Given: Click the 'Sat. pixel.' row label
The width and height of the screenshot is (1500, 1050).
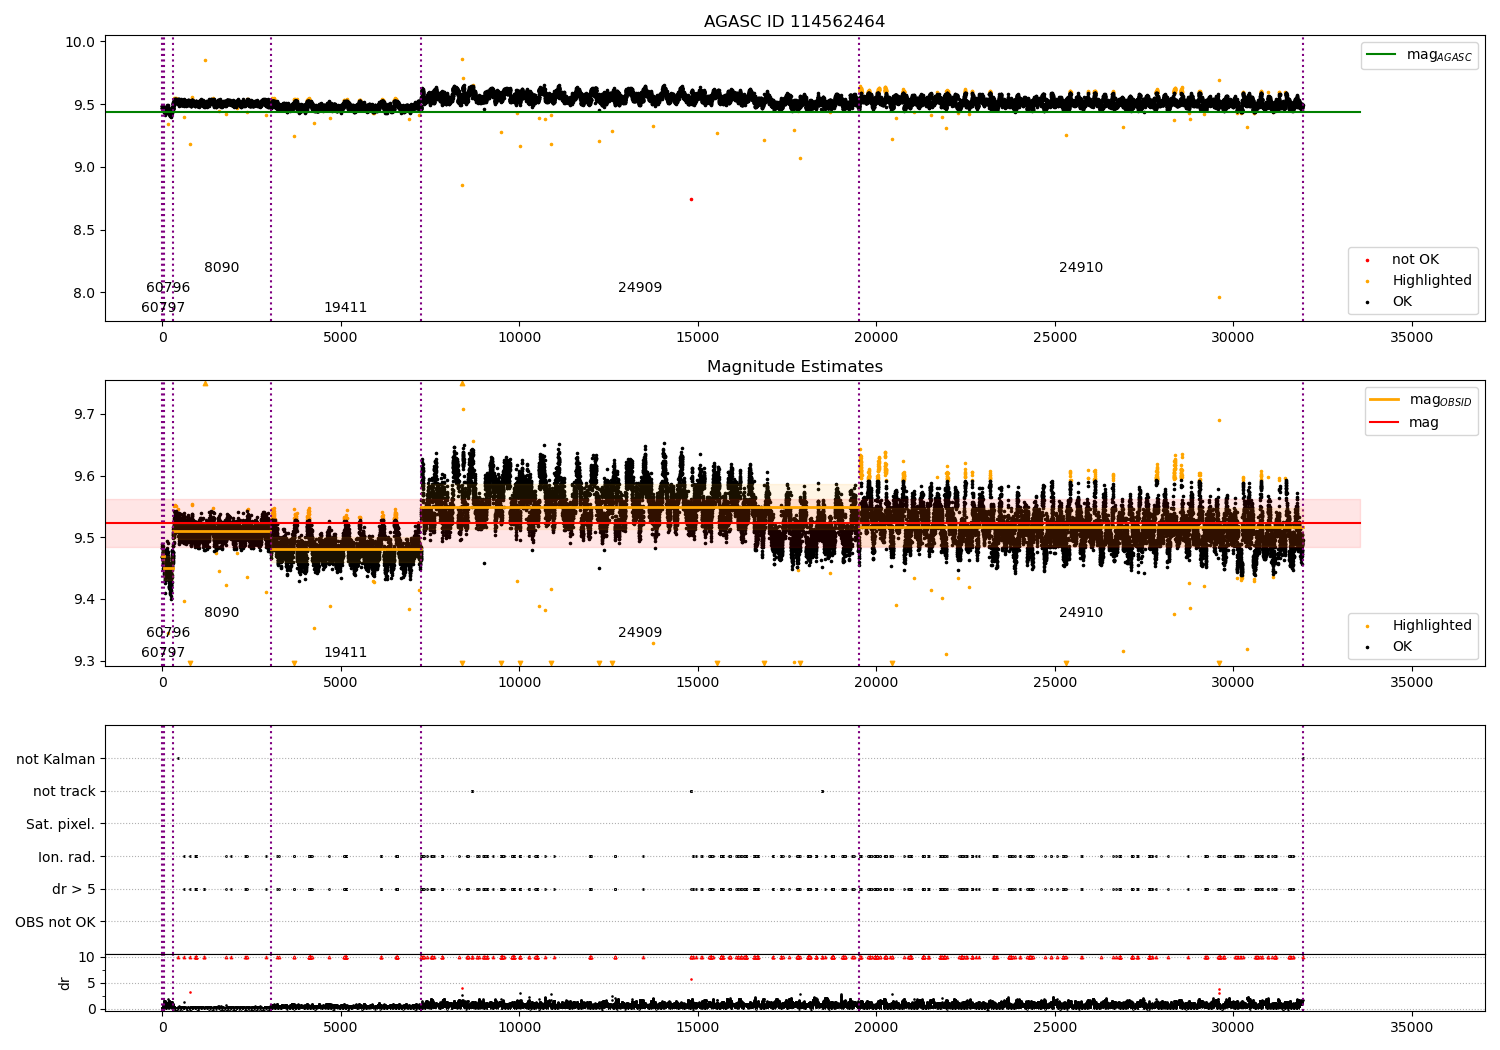Looking at the screenshot, I should (x=61, y=824).
